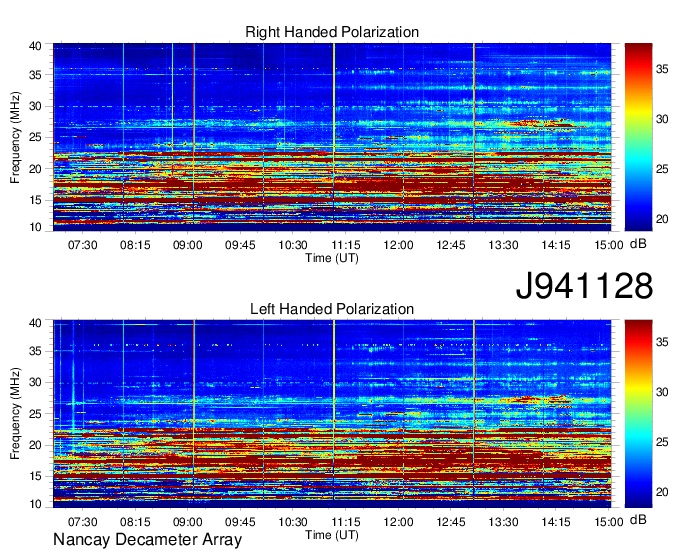Click the 07:30 tick on the top time axis
The height and width of the screenshot is (552, 680).
(82, 245)
